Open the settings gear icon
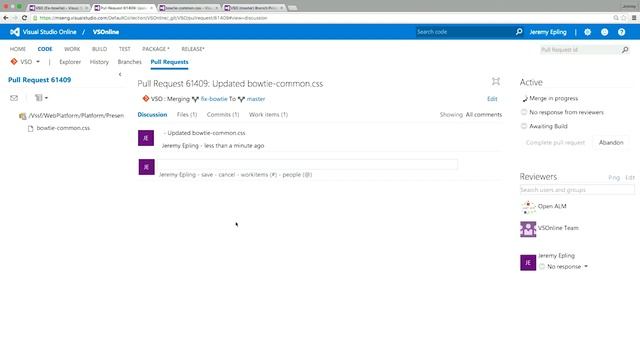 587,32
